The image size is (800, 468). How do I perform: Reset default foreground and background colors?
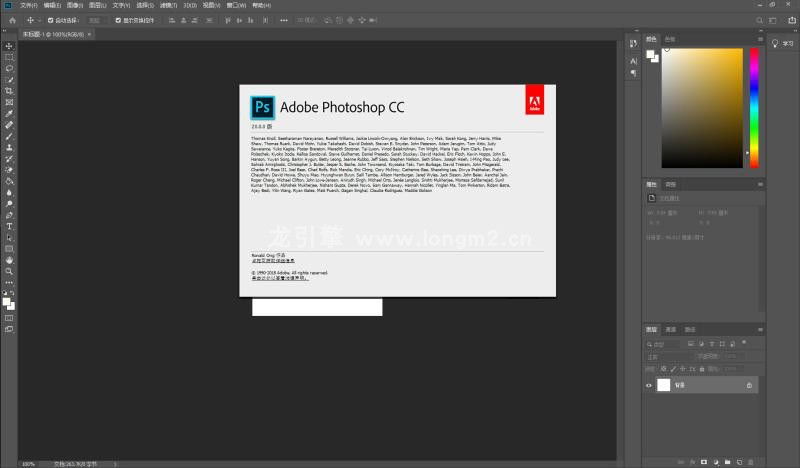pyautogui.click(x=5, y=293)
